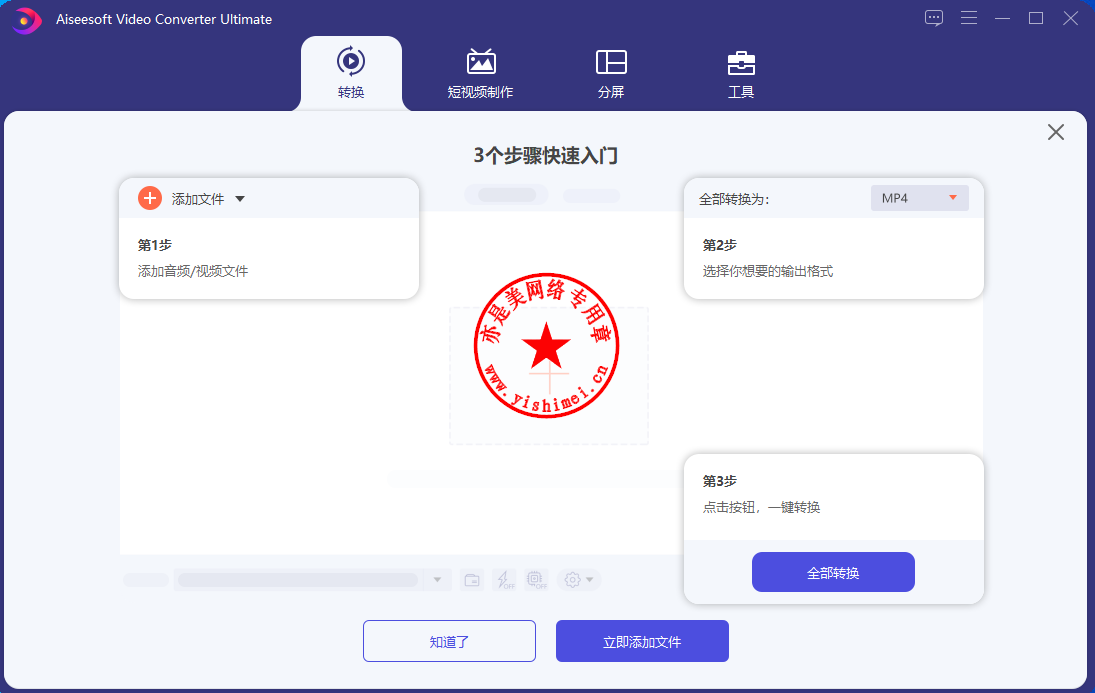
Task: Open the 工具 toolbox tab
Action: [x=741, y=74]
